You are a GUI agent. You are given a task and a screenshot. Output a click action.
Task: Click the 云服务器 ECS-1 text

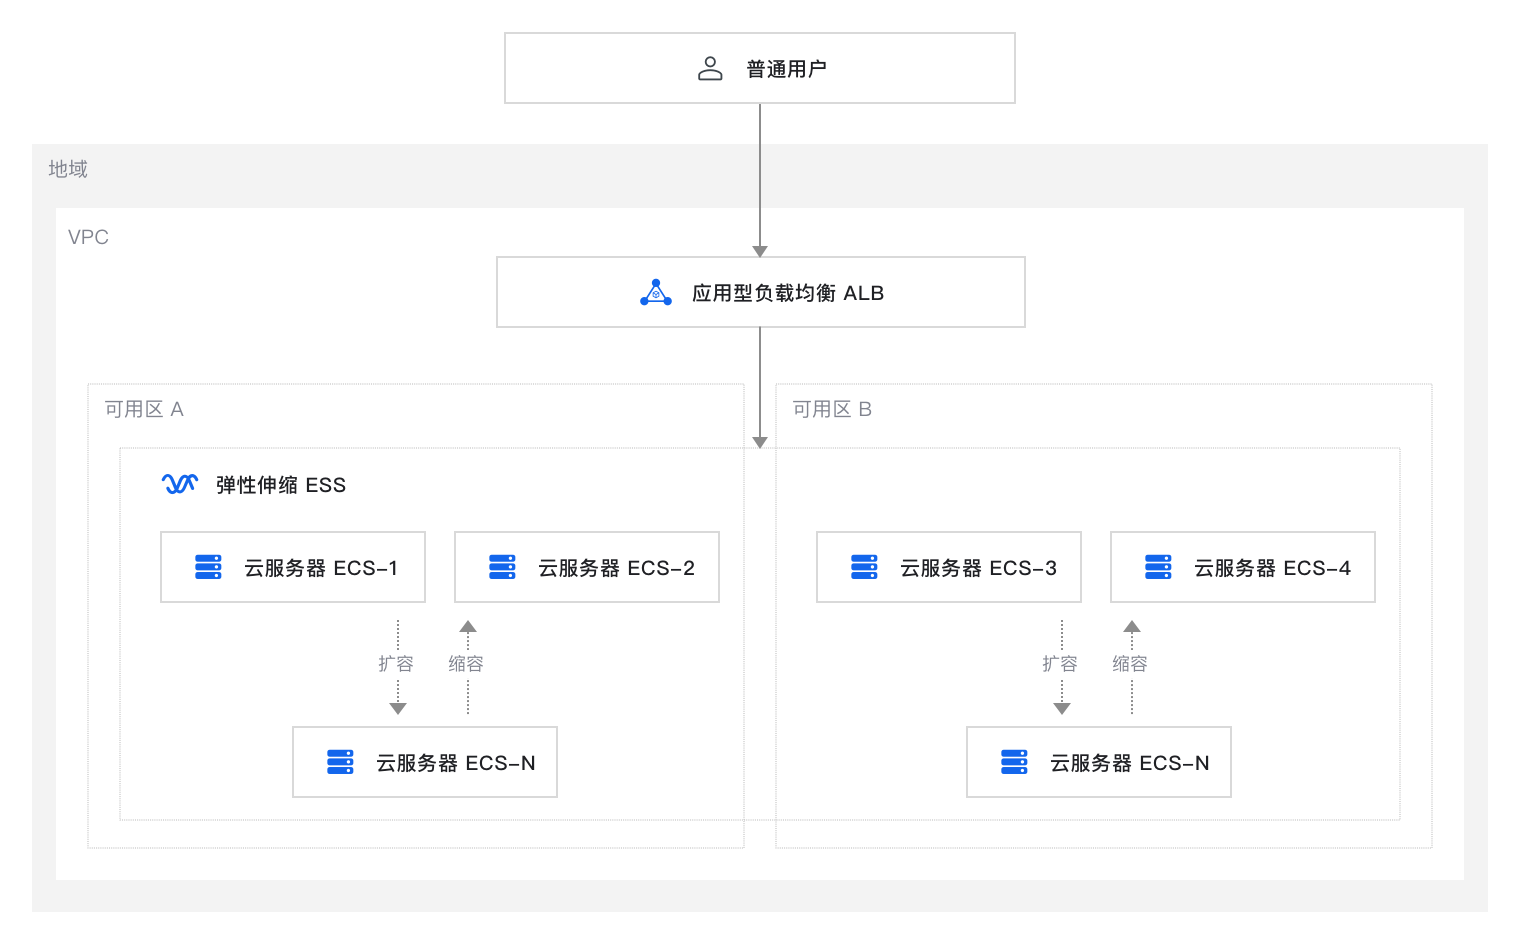[x=321, y=568]
